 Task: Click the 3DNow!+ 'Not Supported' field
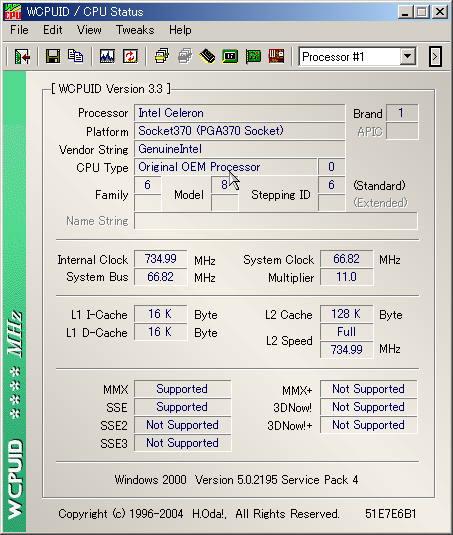(369, 425)
